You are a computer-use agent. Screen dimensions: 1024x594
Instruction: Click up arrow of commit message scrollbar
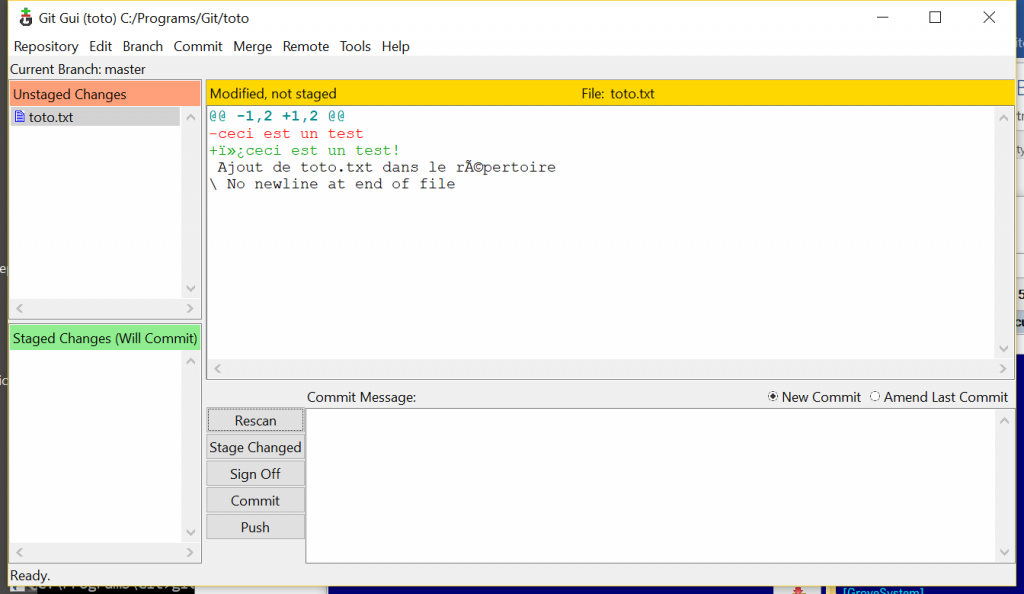tap(1004, 420)
